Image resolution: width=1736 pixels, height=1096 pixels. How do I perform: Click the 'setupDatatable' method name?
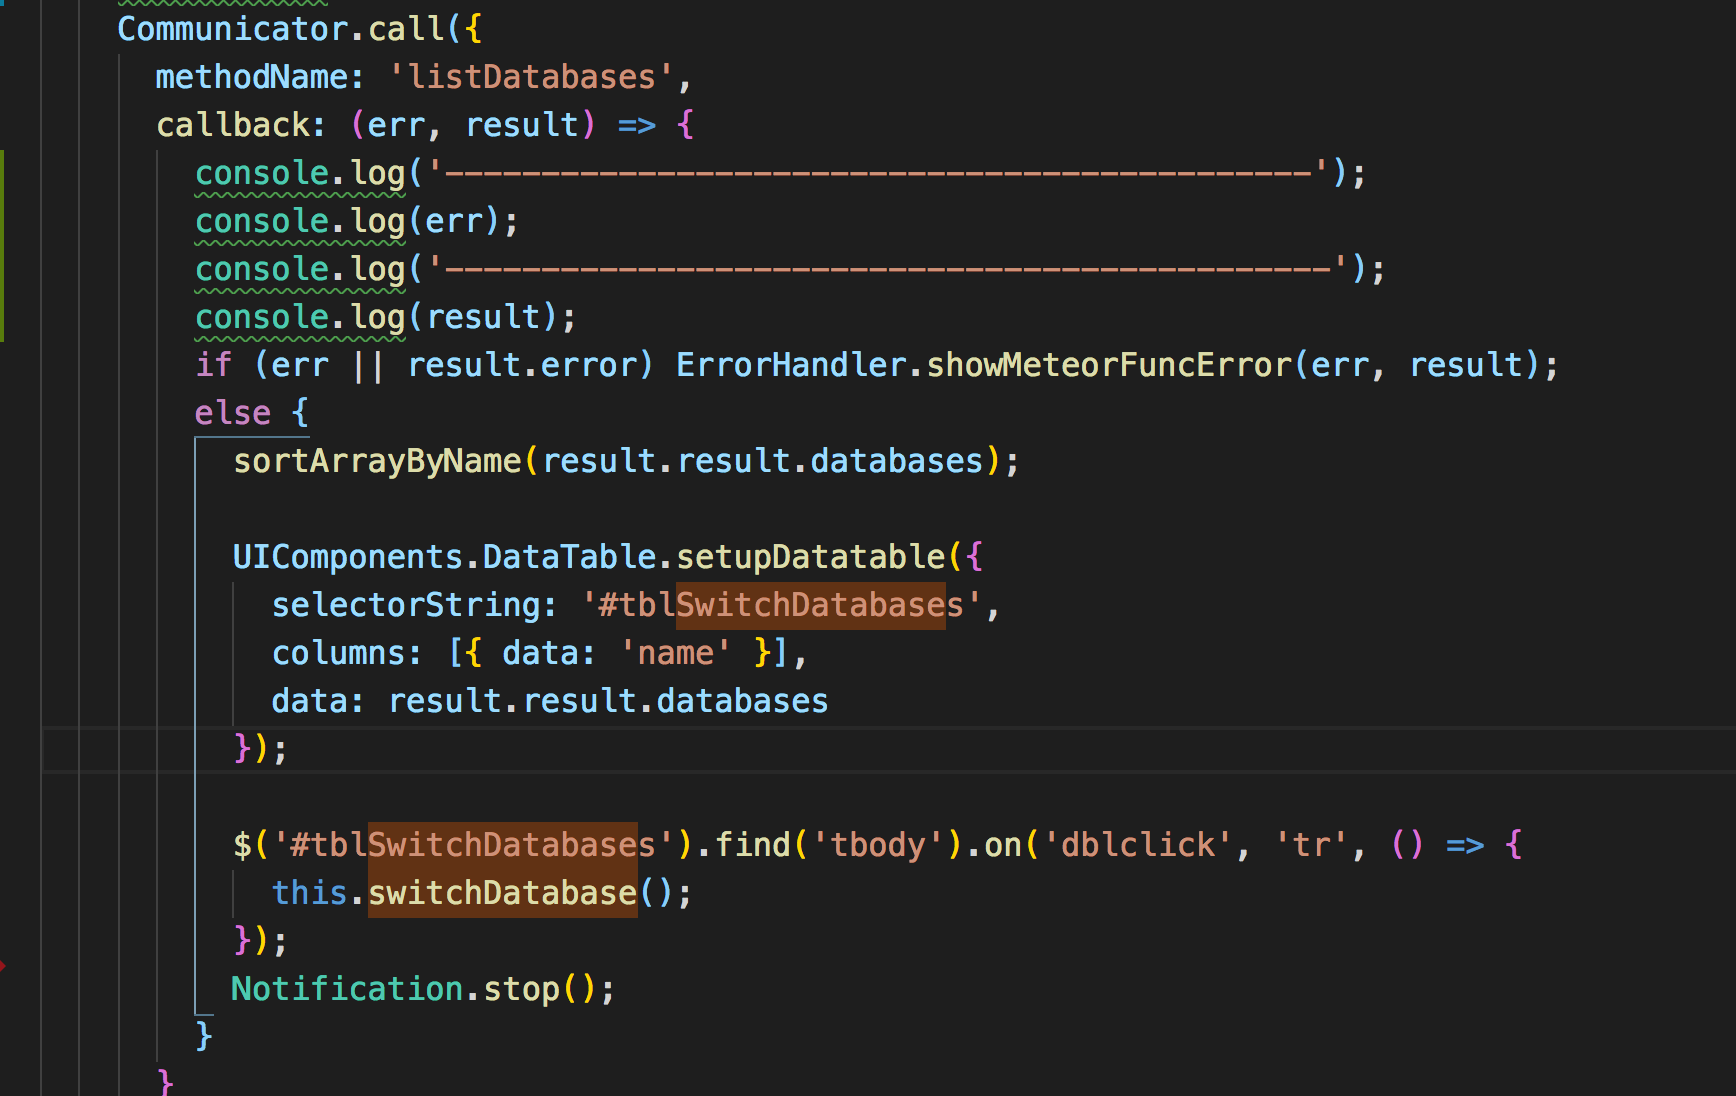click(x=810, y=556)
